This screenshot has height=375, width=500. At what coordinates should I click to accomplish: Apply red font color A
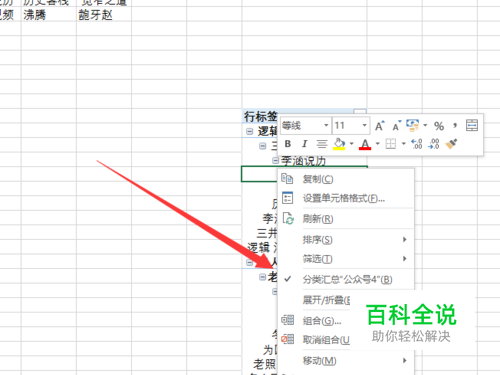pyautogui.click(x=365, y=144)
